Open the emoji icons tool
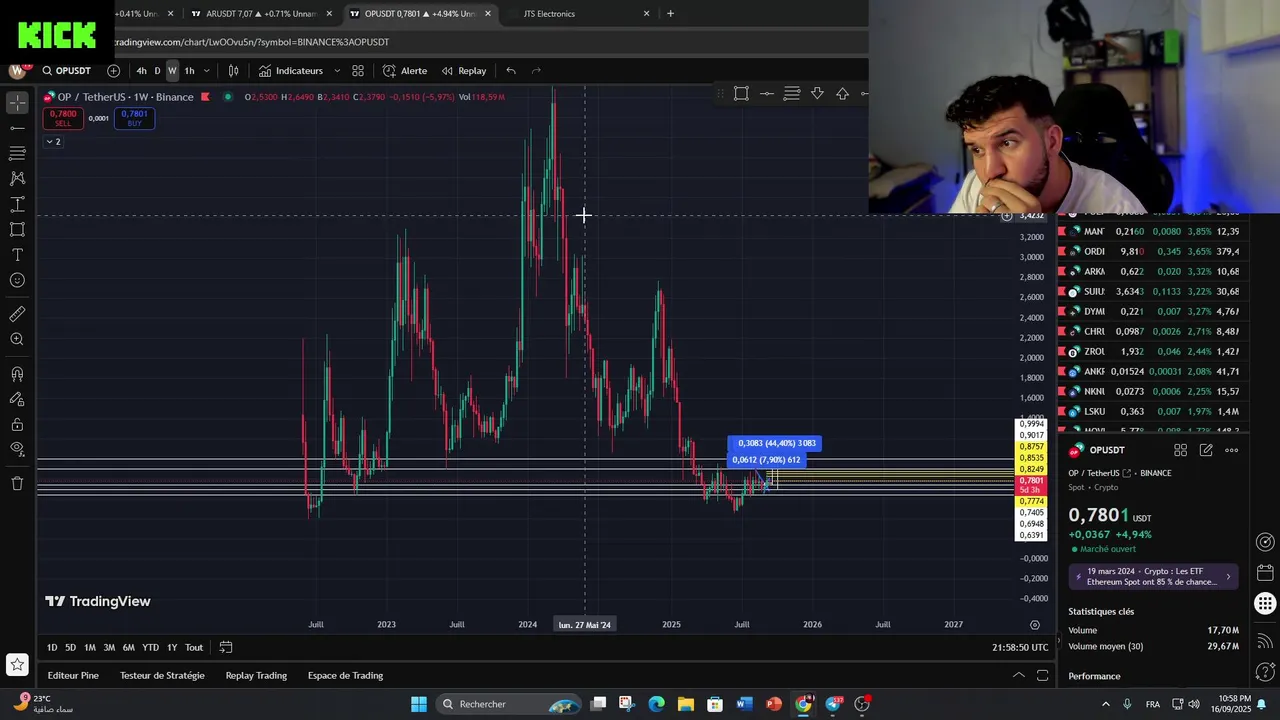Viewport: 1280px width, 720px height. tap(17, 280)
